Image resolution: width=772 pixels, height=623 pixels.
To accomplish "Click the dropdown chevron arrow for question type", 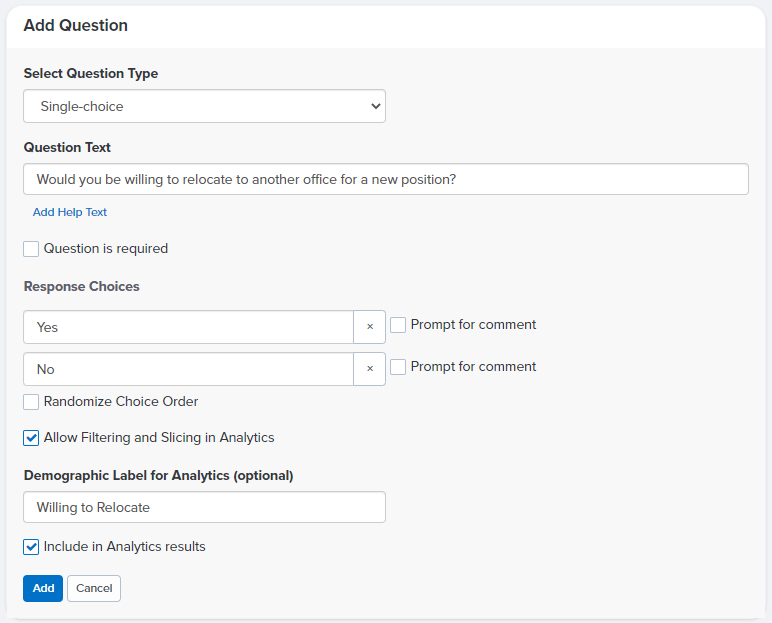I will pos(376,106).
